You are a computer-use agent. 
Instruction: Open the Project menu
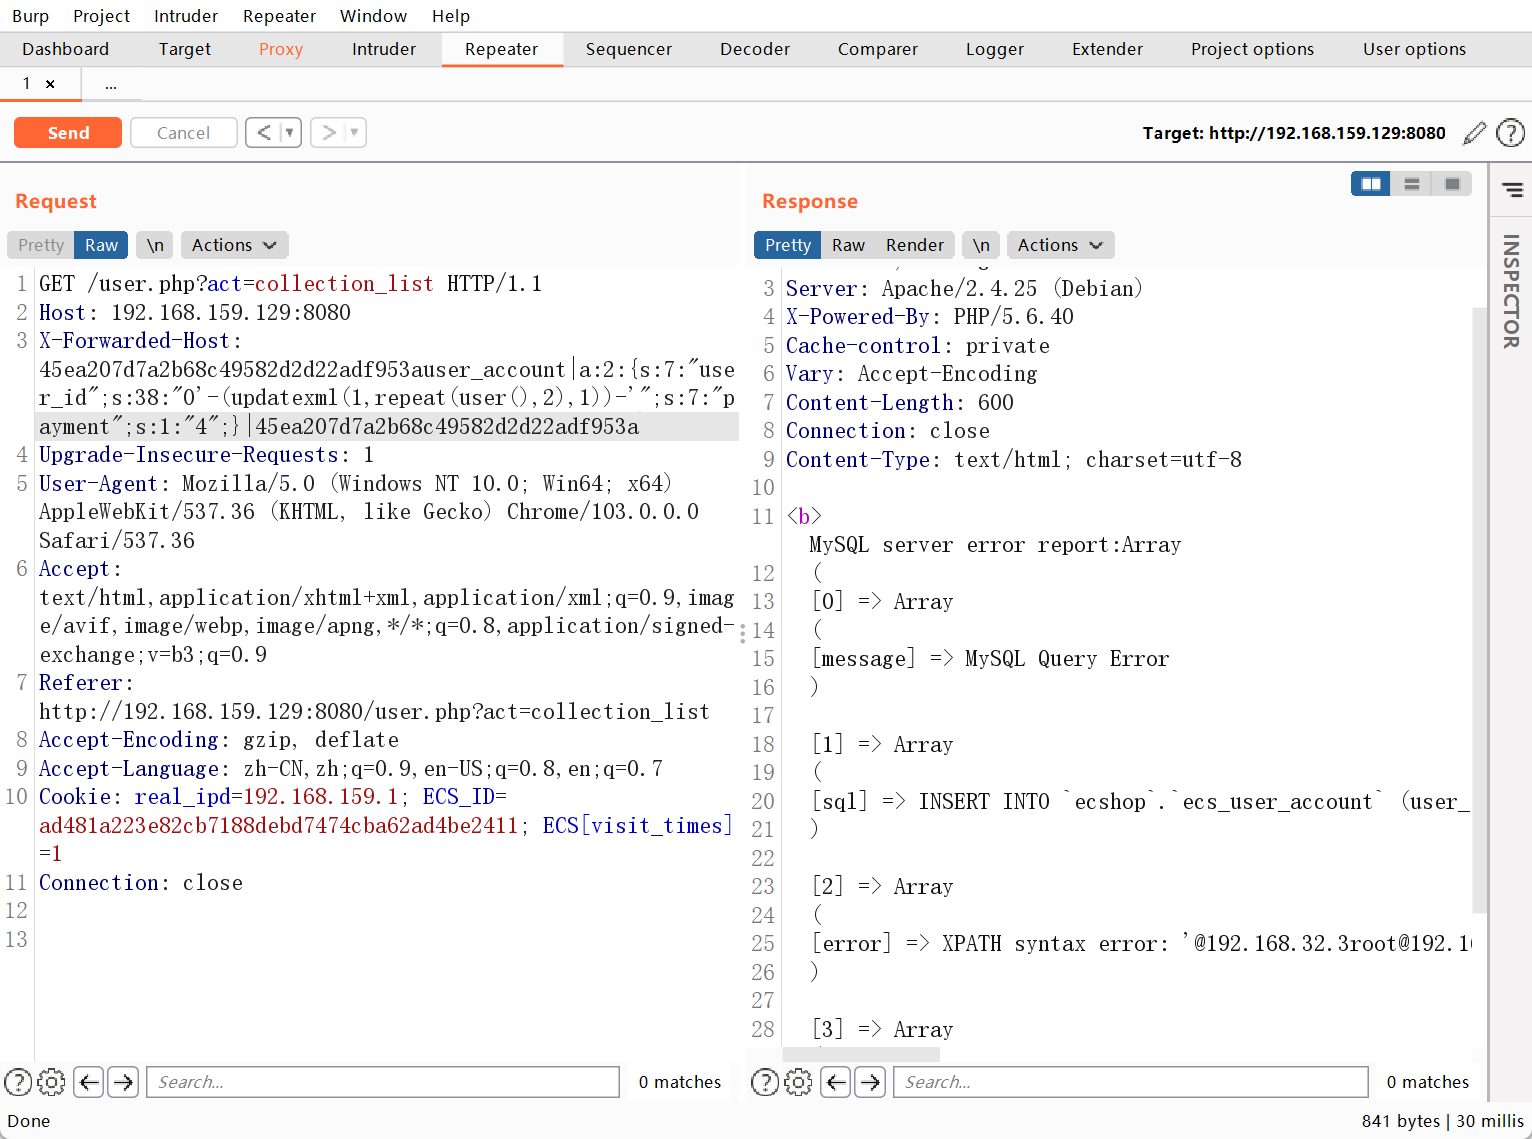pyautogui.click(x=101, y=16)
